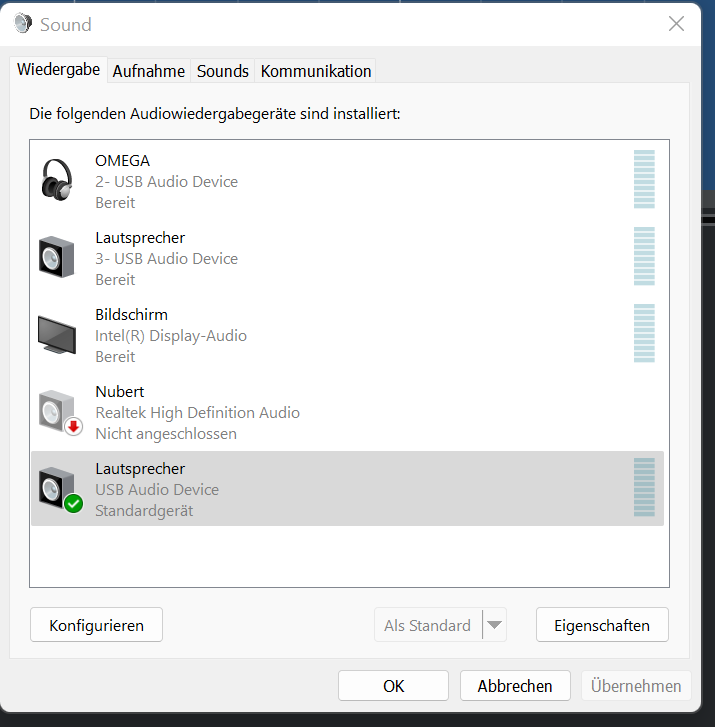Switch to the Wiedergabe tab
The height and width of the screenshot is (727, 715).
[58, 70]
